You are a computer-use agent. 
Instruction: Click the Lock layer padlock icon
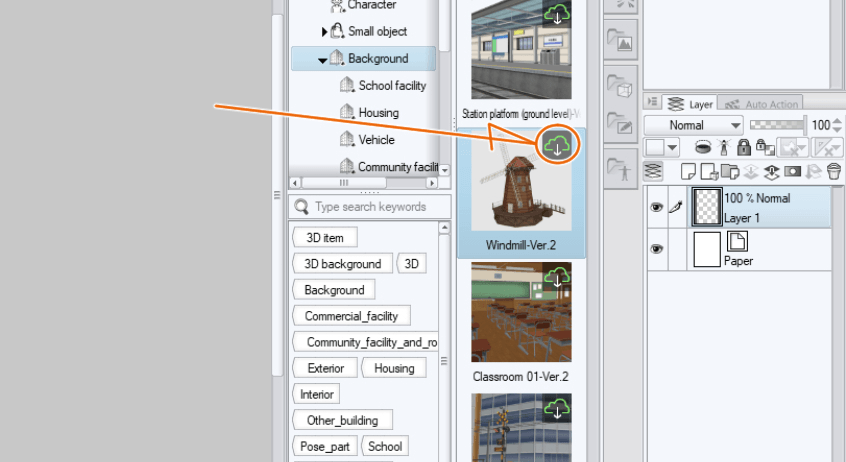tap(743, 147)
